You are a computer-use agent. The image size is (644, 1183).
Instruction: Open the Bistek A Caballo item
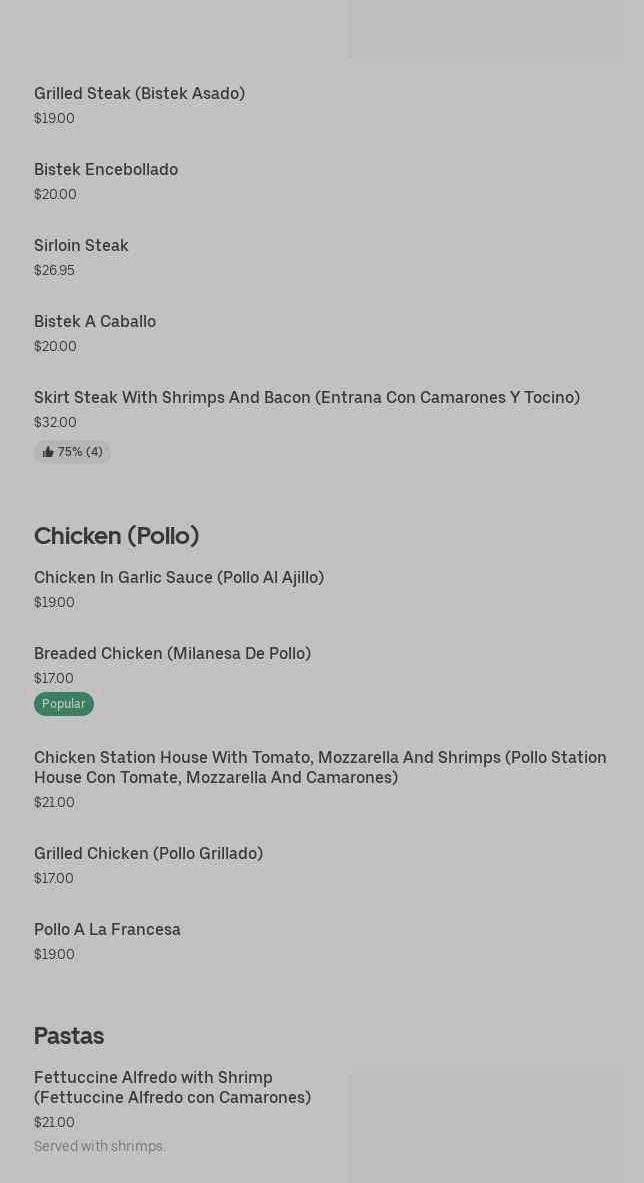coord(95,321)
